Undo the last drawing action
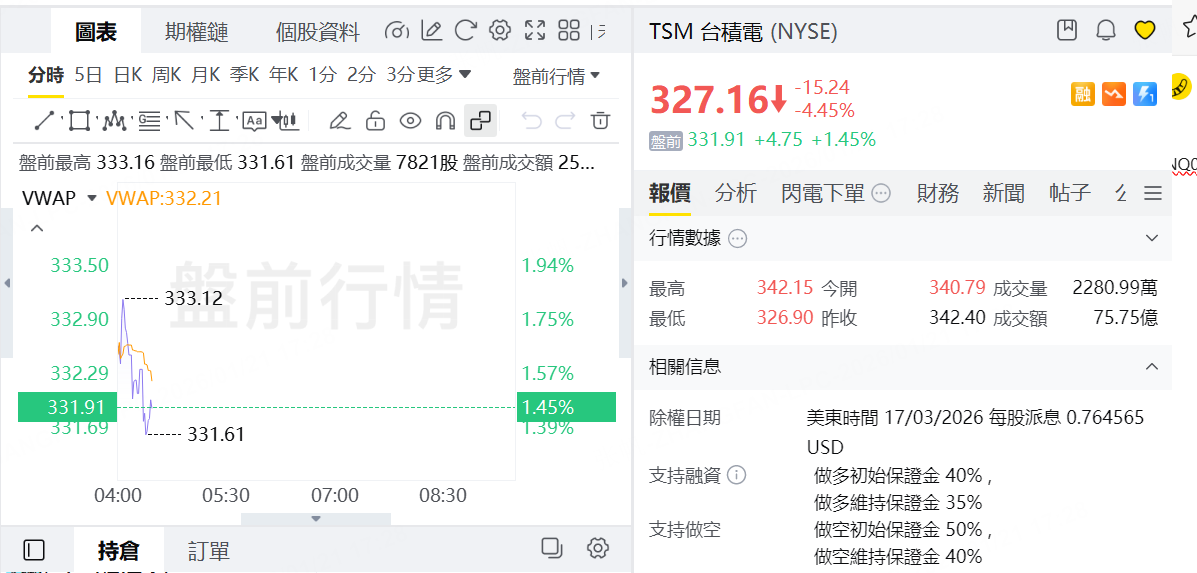This screenshot has width=1197, height=573. click(531, 121)
